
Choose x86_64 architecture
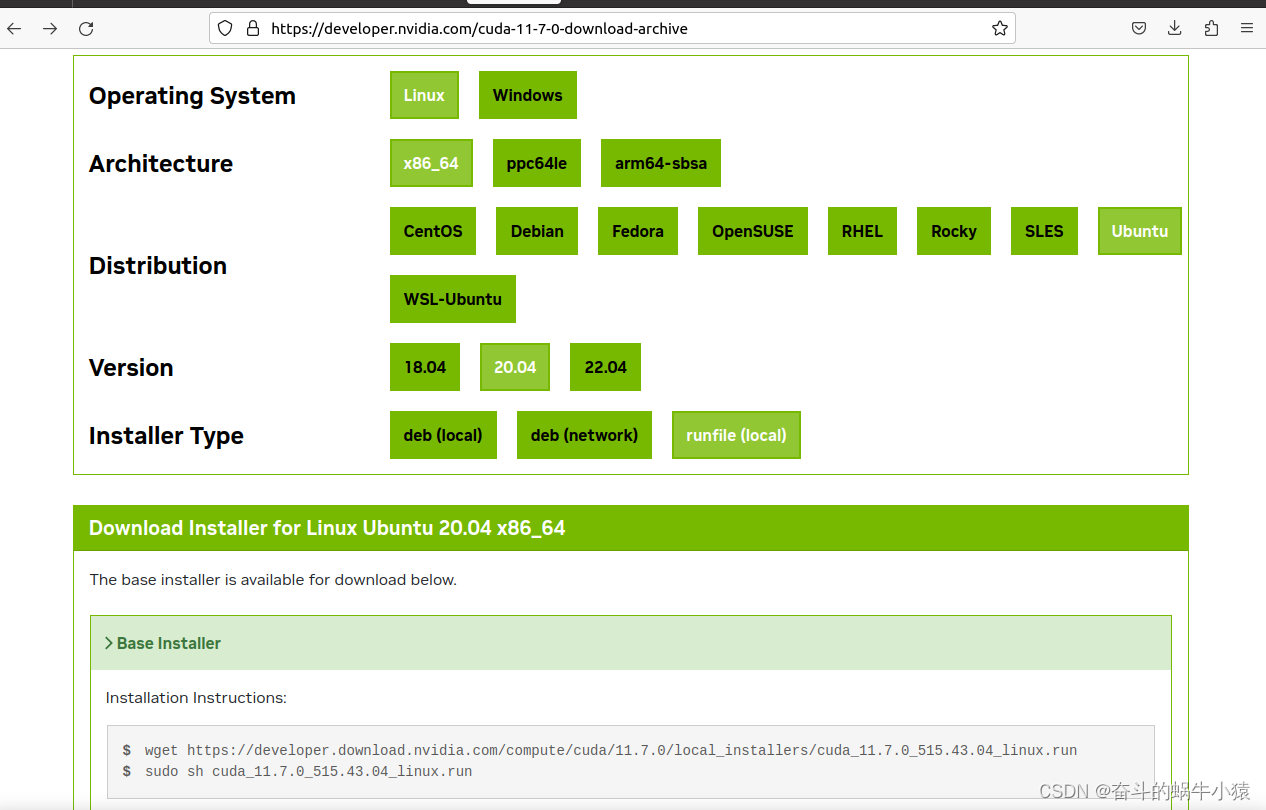431,163
